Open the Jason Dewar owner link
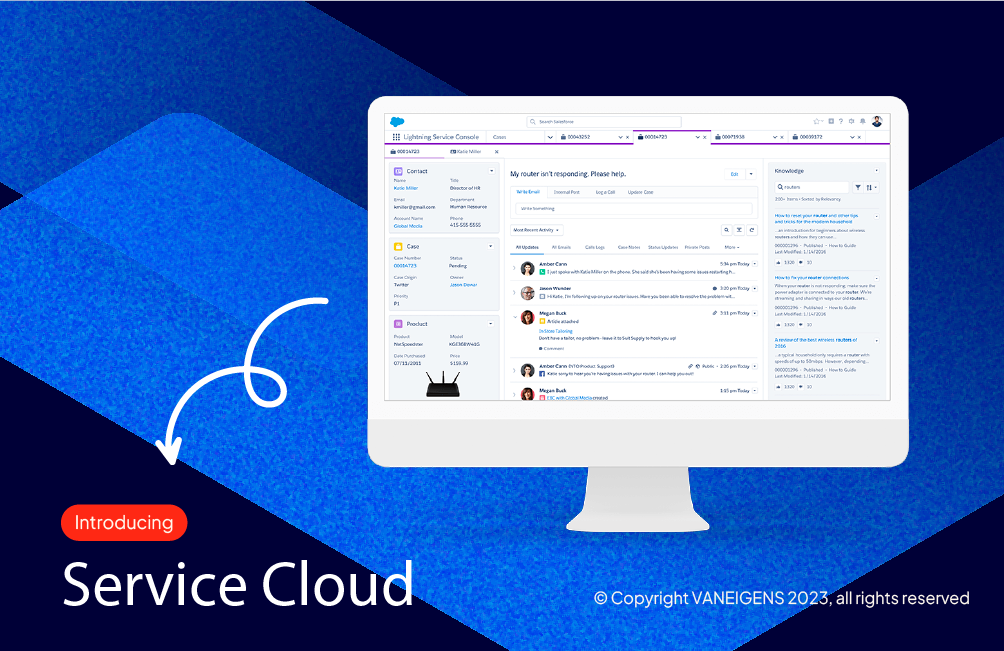This screenshot has width=1004, height=651. coord(464,285)
